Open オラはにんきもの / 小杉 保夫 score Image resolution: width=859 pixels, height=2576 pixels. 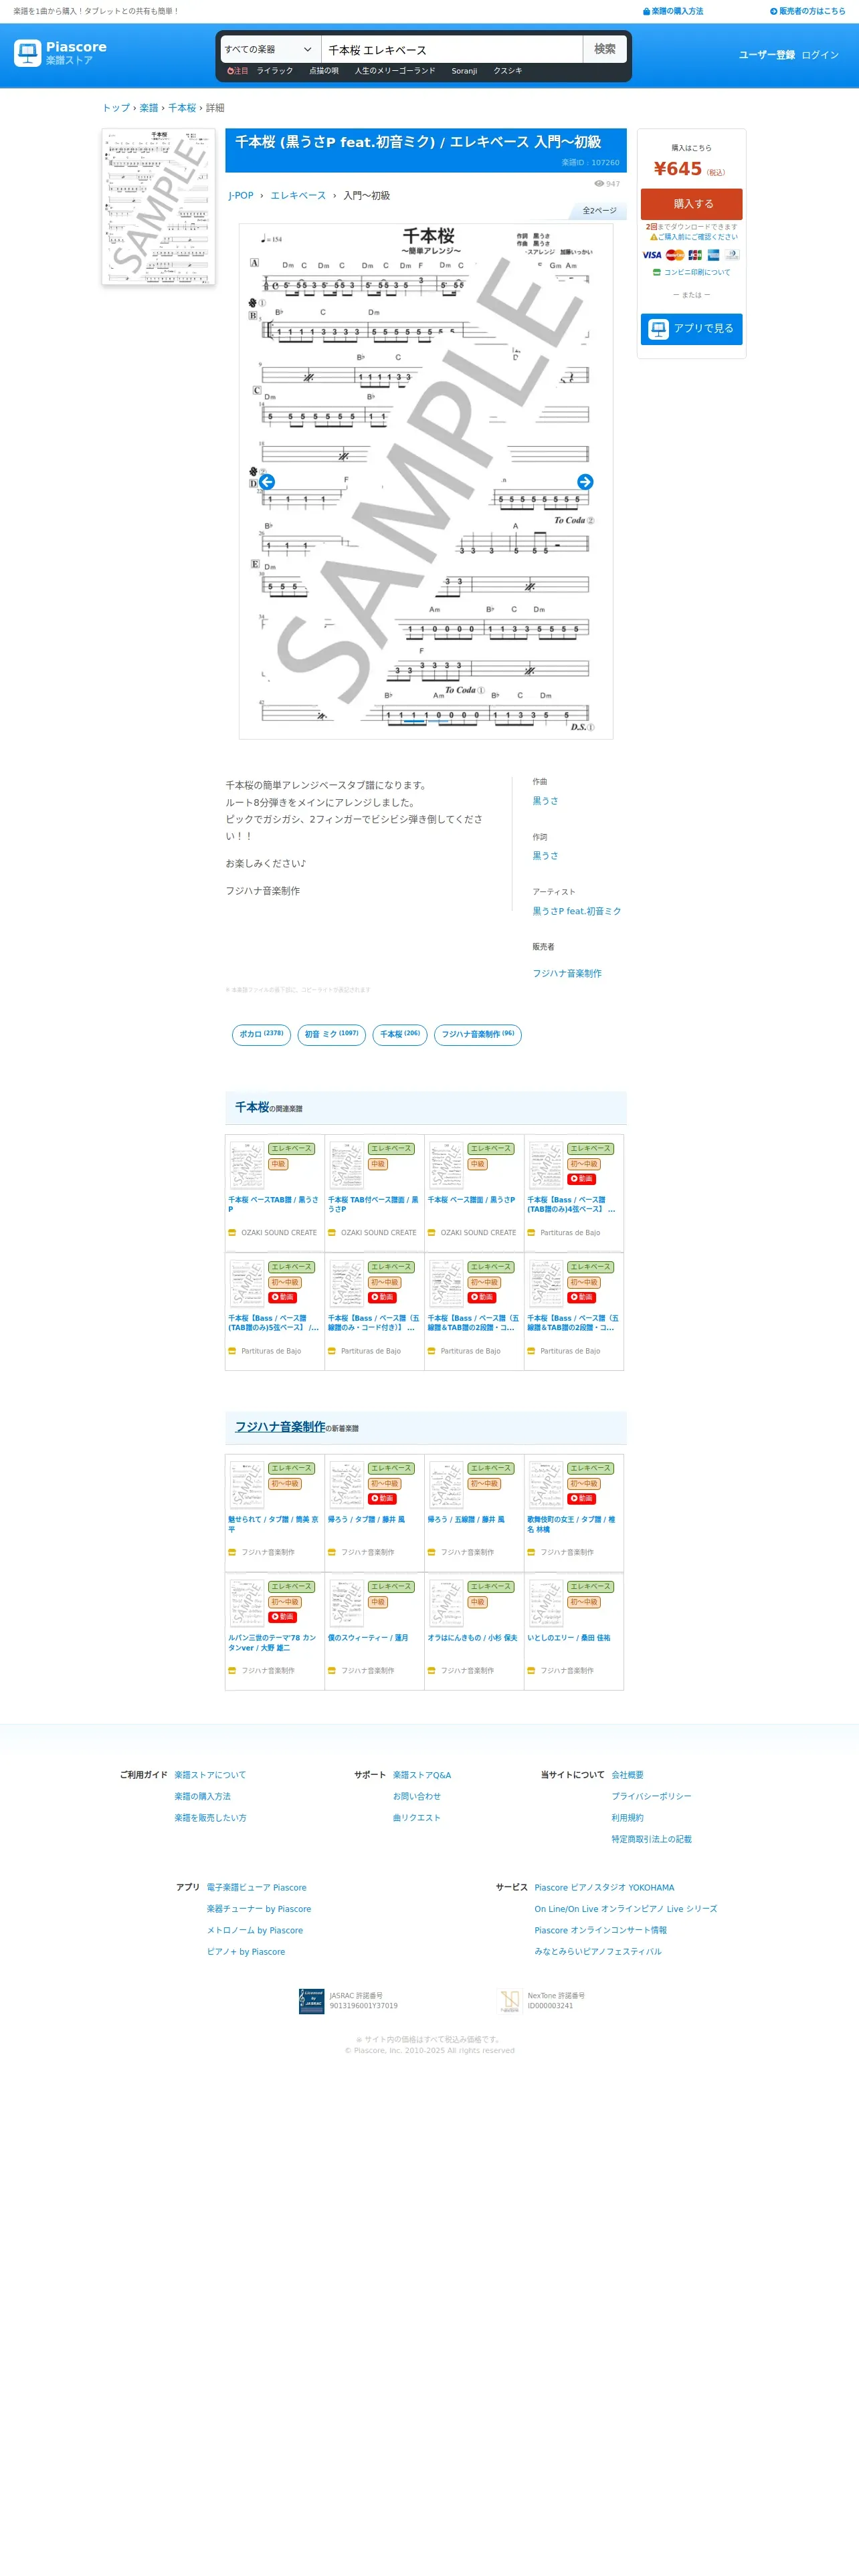point(472,1638)
